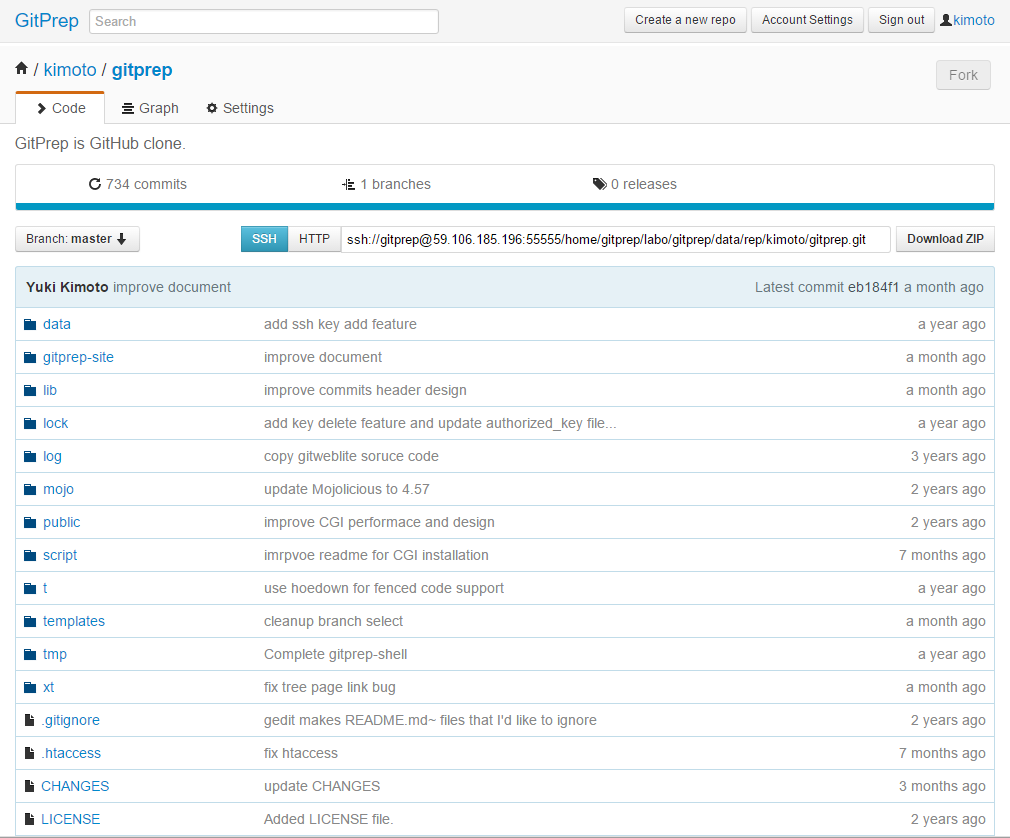Click commit message 'fix tree page link bug'
This screenshot has height=838, width=1010.
pos(330,687)
